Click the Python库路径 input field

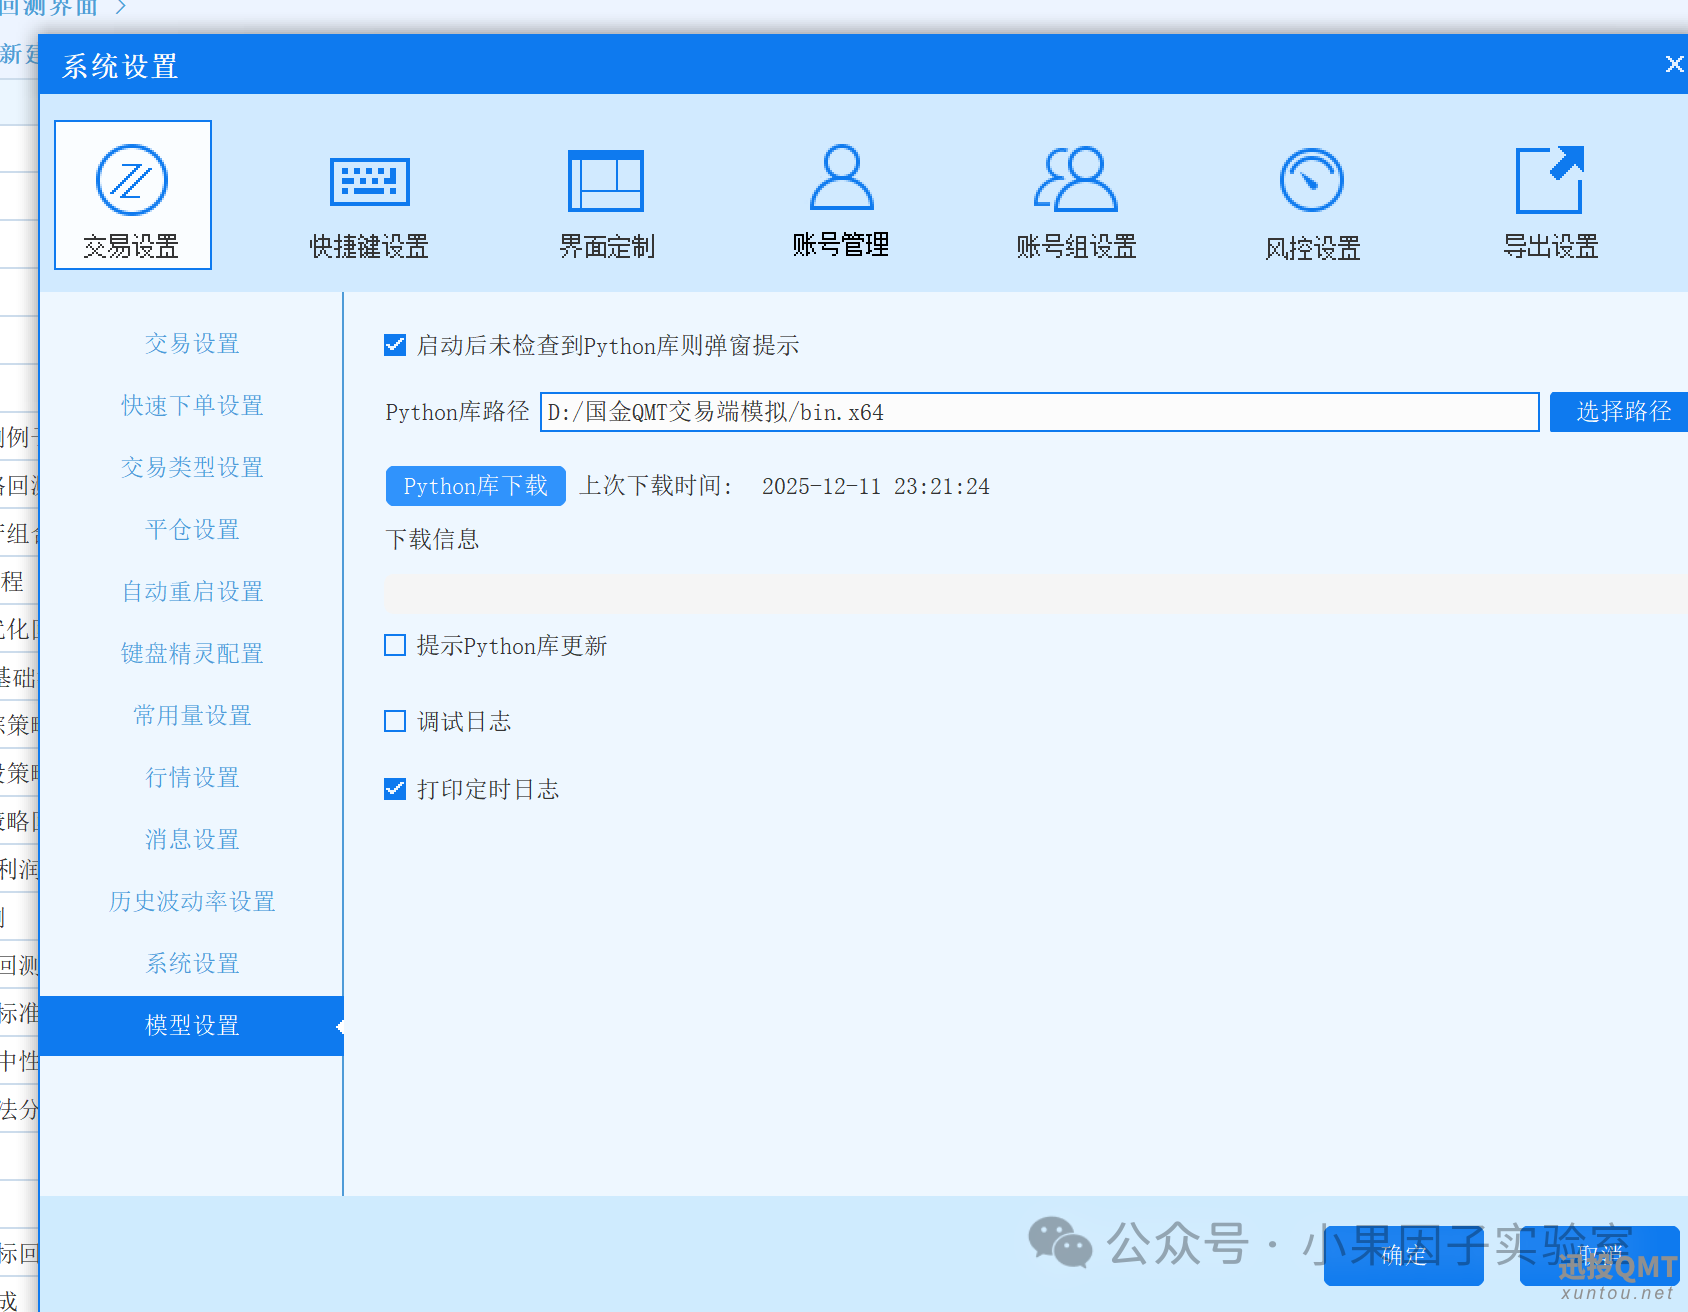[1038, 412]
